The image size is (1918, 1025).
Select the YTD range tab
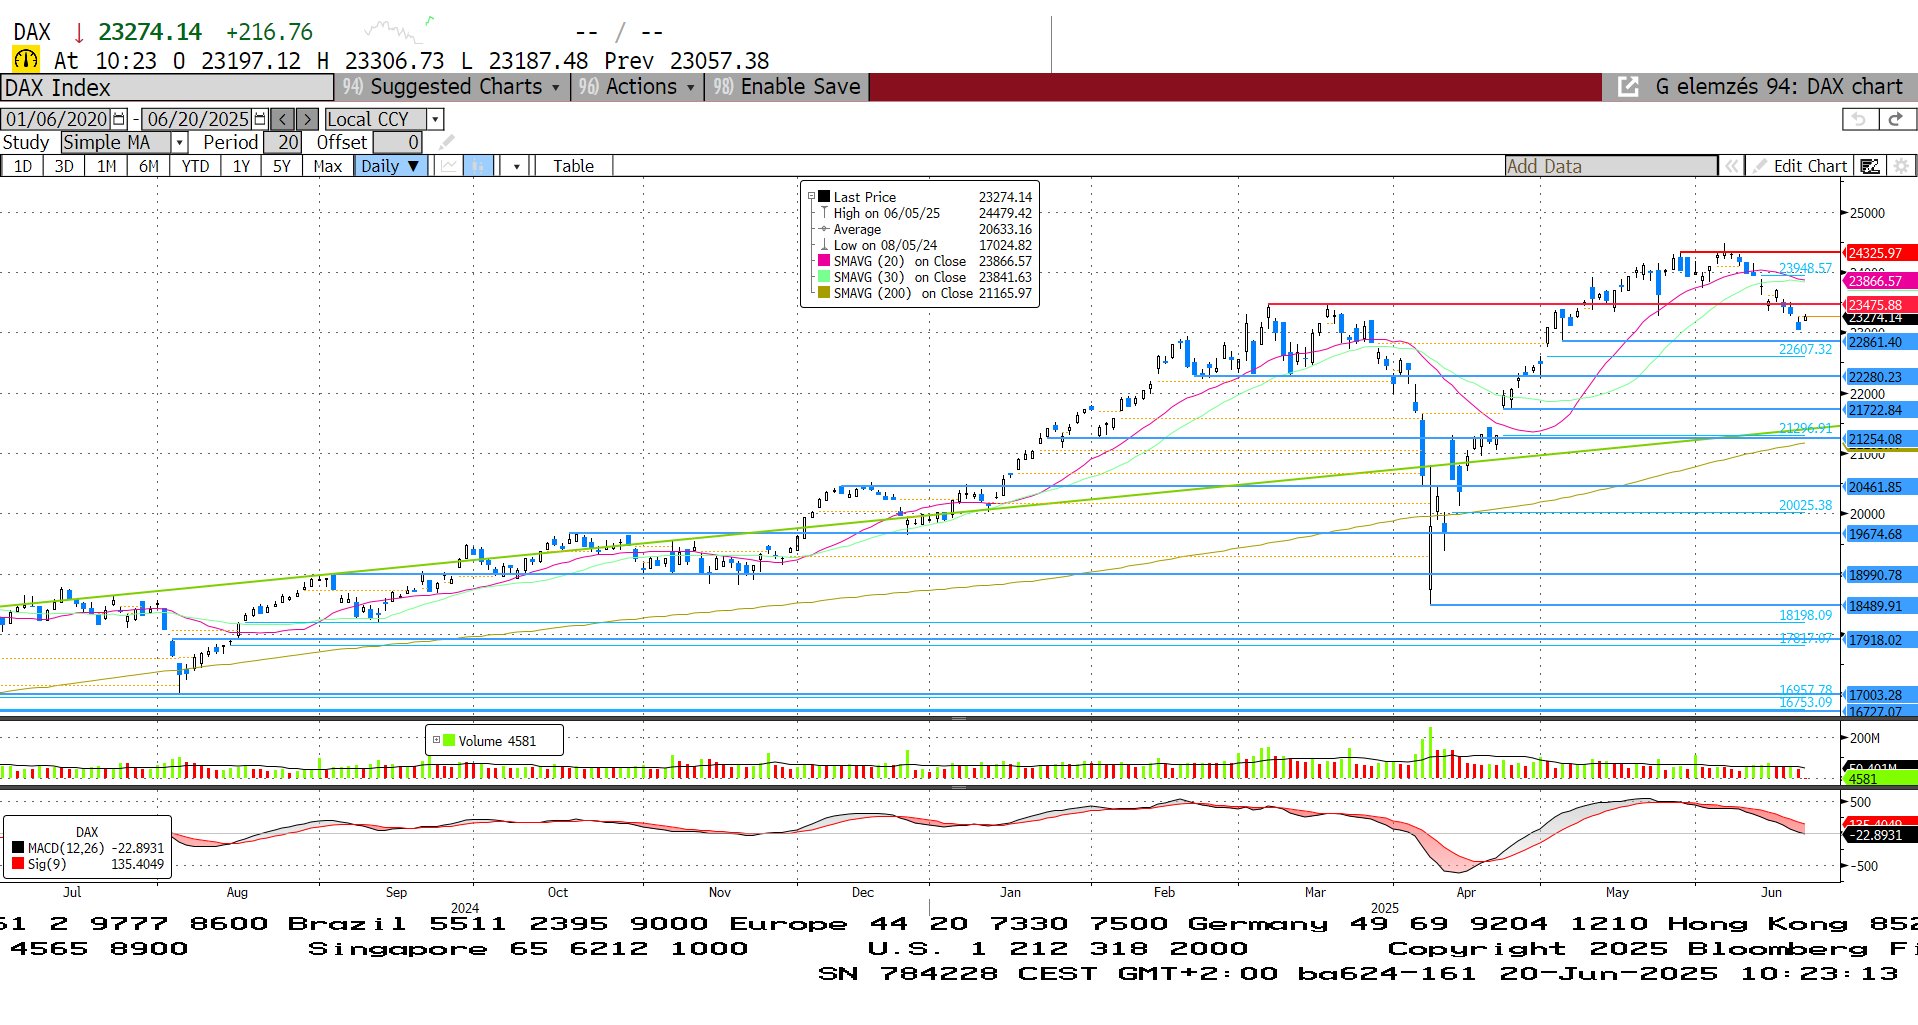(196, 166)
